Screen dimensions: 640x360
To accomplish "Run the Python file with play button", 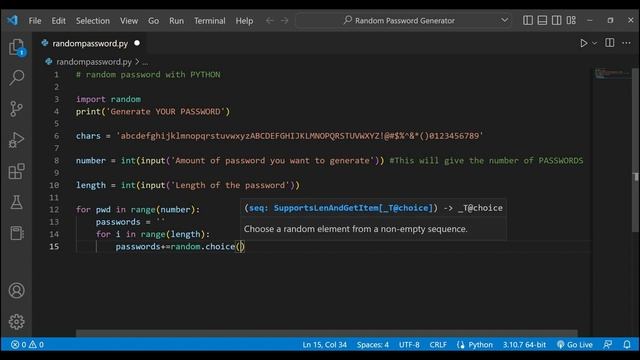I will (584, 43).
